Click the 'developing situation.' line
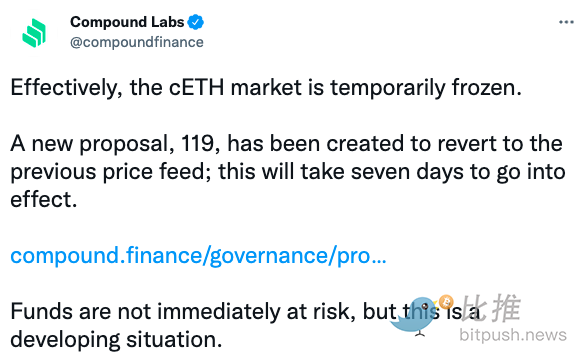Screen dimensions: 587x362 click(116, 340)
